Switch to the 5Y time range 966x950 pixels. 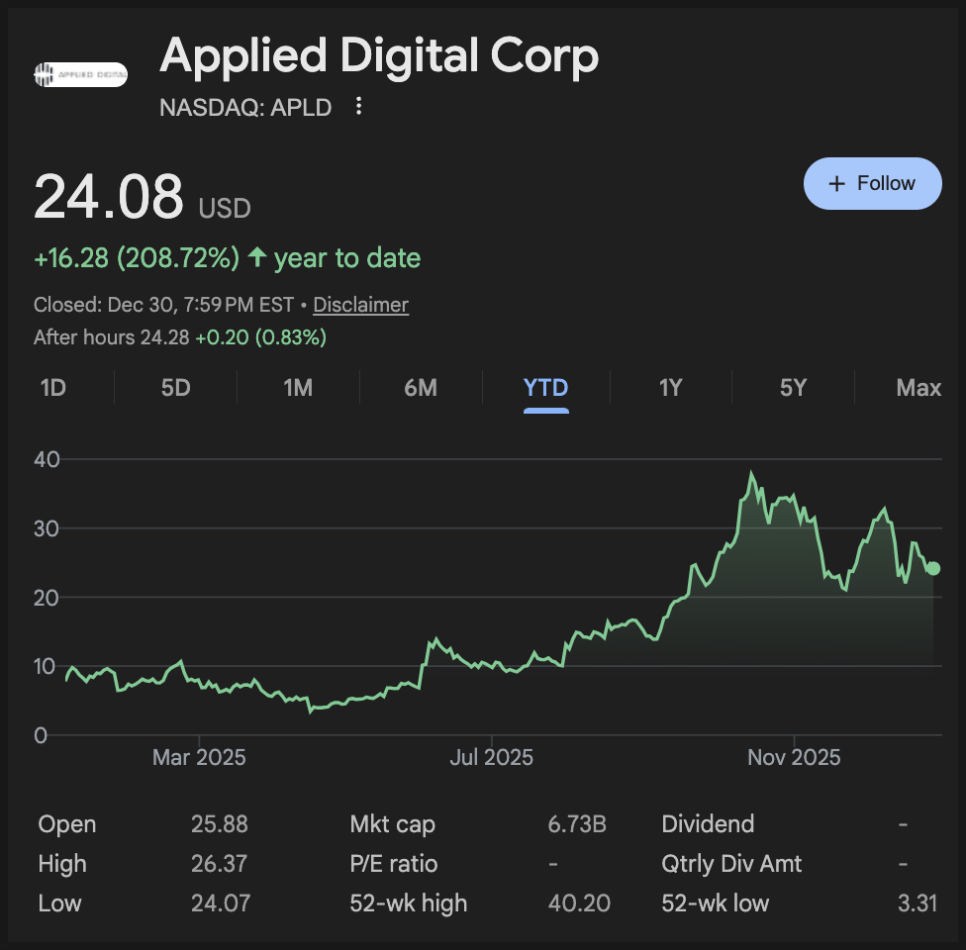tap(793, 388)
